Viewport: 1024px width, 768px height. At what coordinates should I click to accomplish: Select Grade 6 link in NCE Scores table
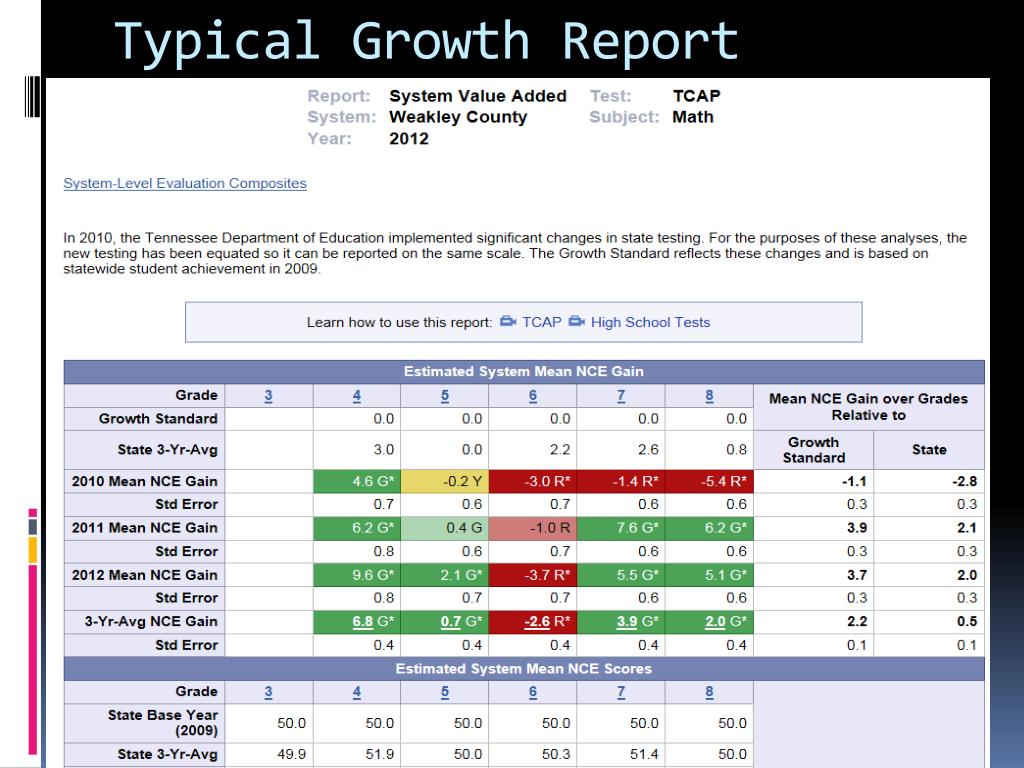click(533, 692)
